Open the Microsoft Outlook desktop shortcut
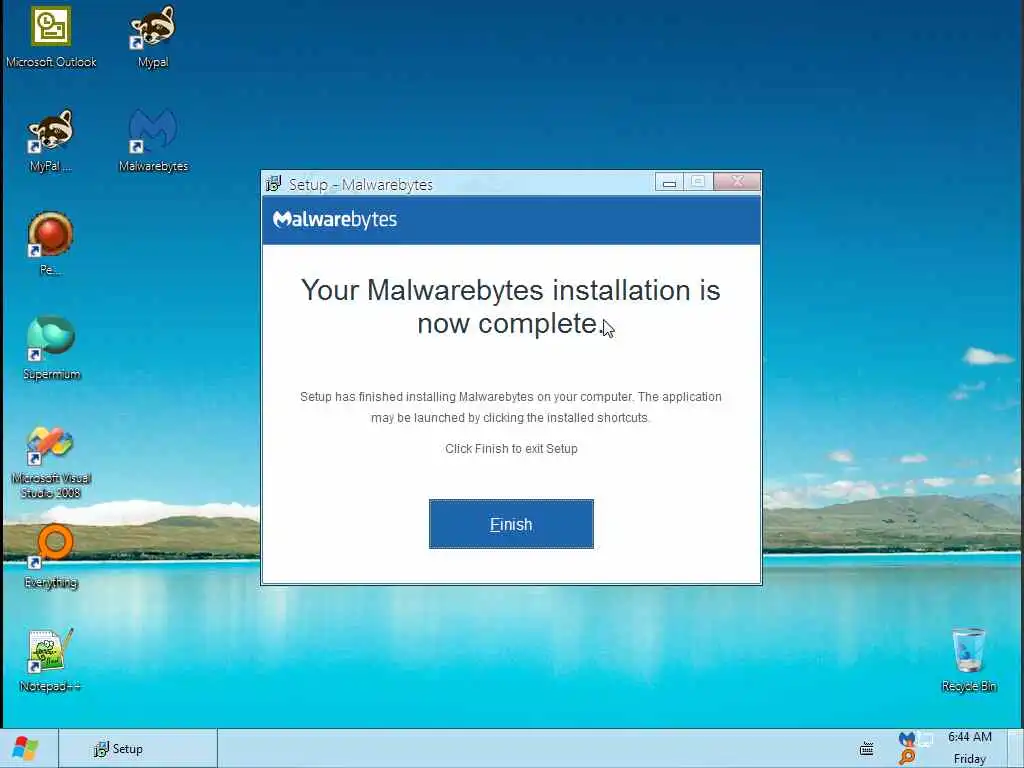Image resolution: width=1024 pixels, height=768 pixels. (51, 36)
